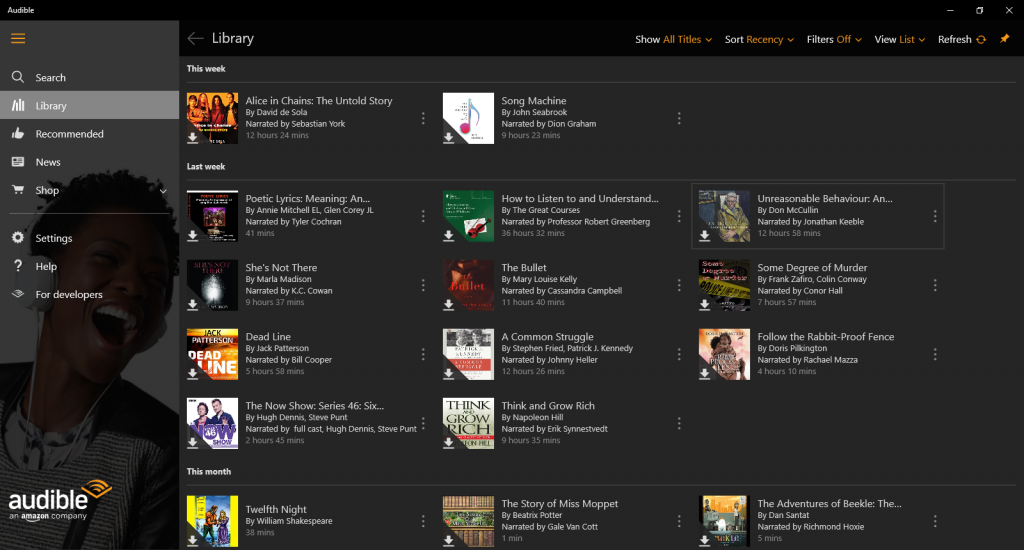Open more options for Think and Grow Rich
Viewport: 1024px width, 550px height.
tap(679, 423)
